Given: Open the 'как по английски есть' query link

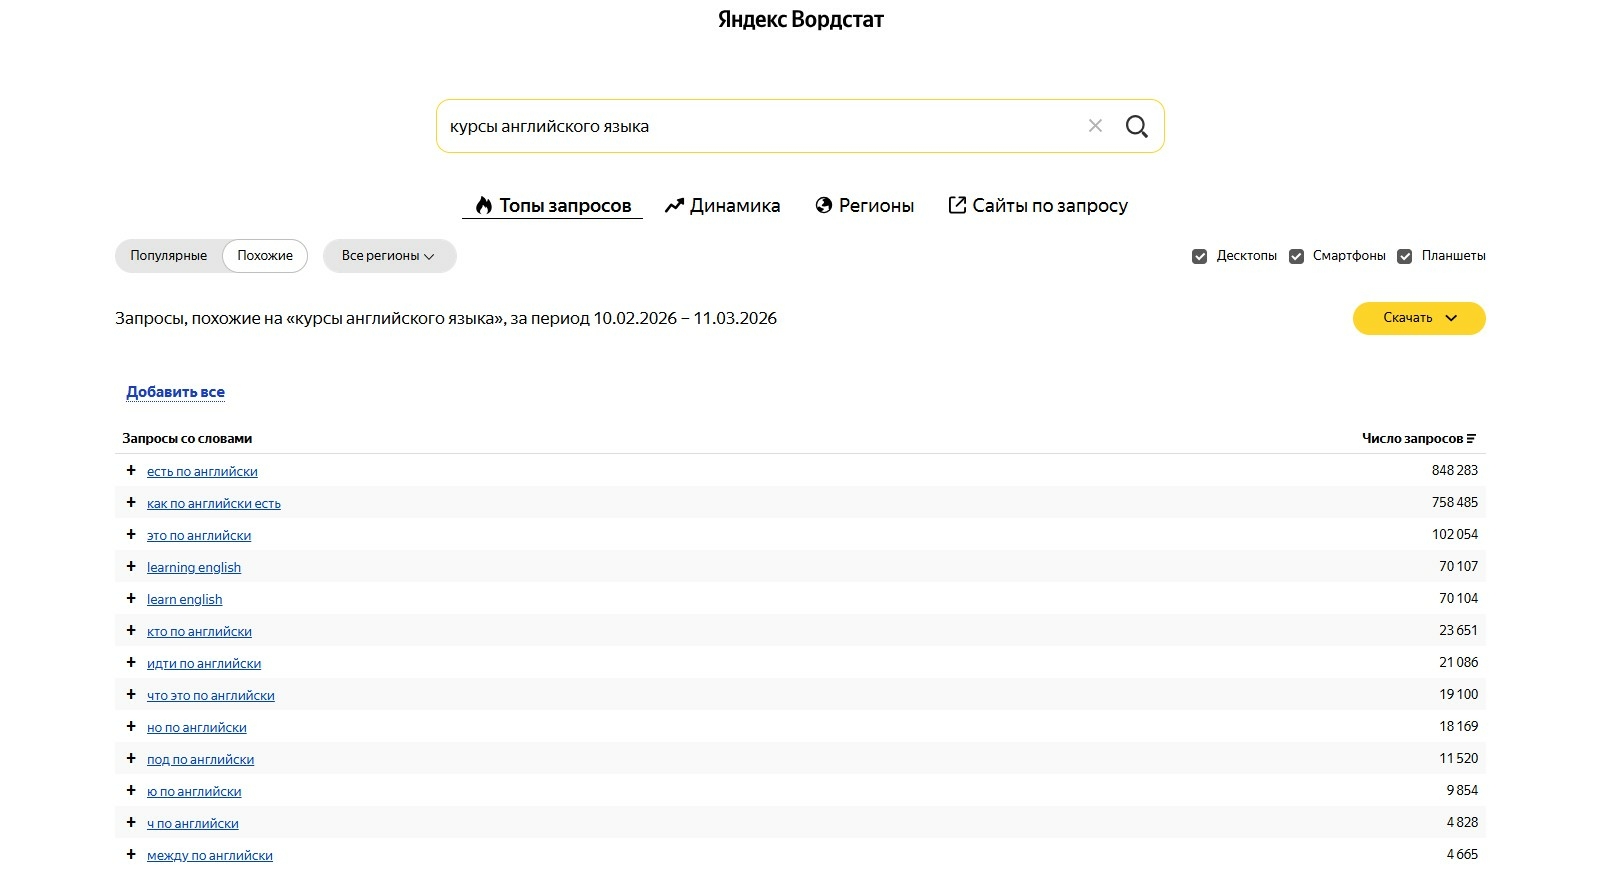Looking at the screenshot, I should point(214,503).
